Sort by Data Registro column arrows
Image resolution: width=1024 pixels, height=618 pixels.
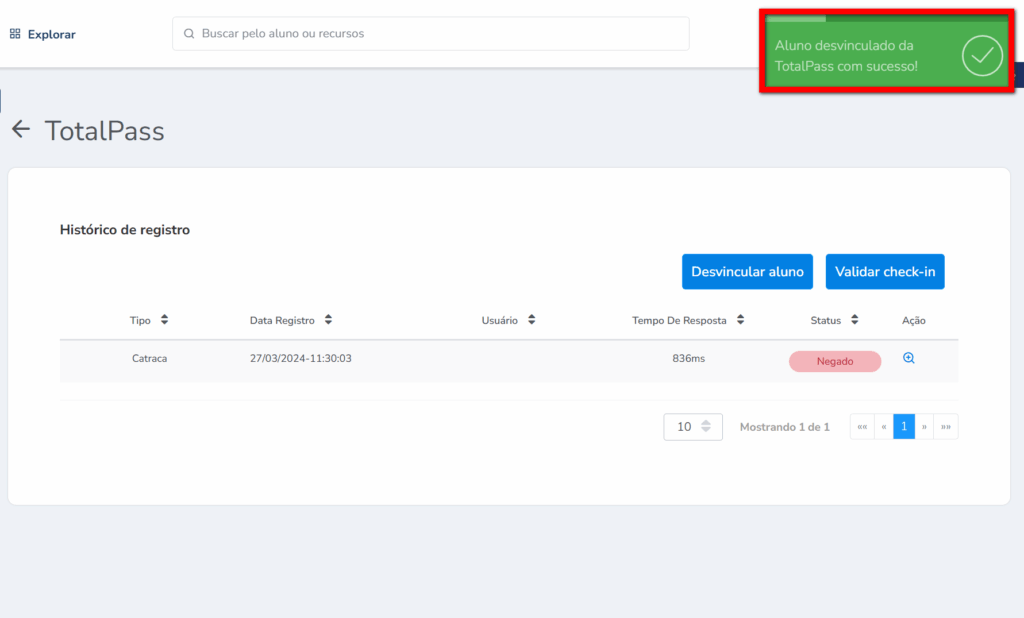pos(328,320)
